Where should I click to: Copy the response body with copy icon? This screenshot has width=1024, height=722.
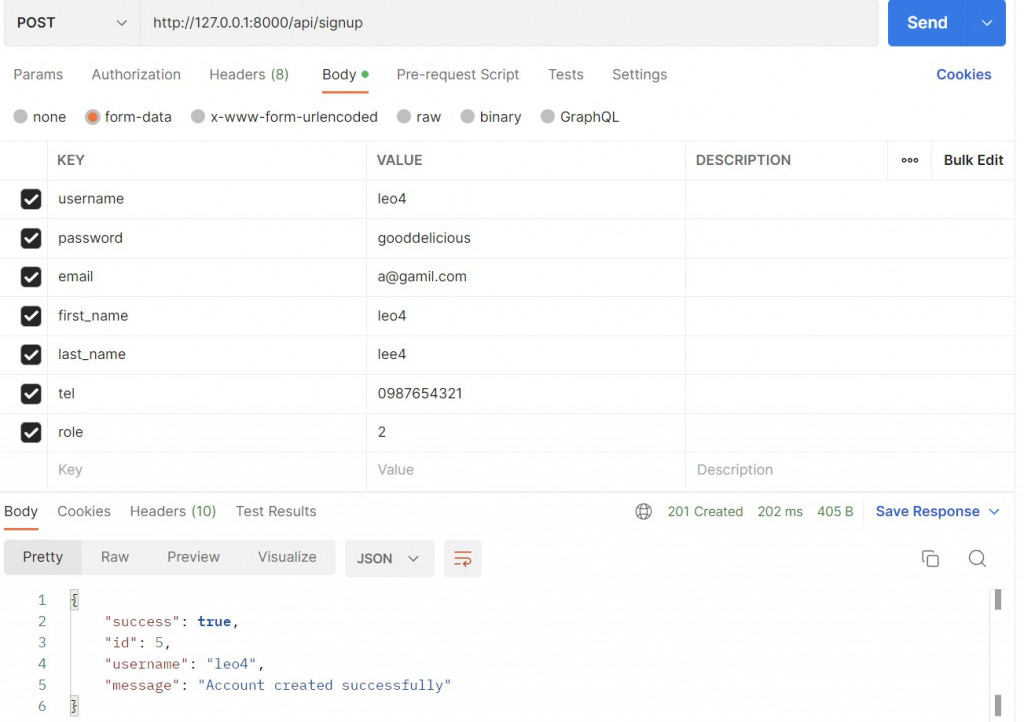[930, 559]
